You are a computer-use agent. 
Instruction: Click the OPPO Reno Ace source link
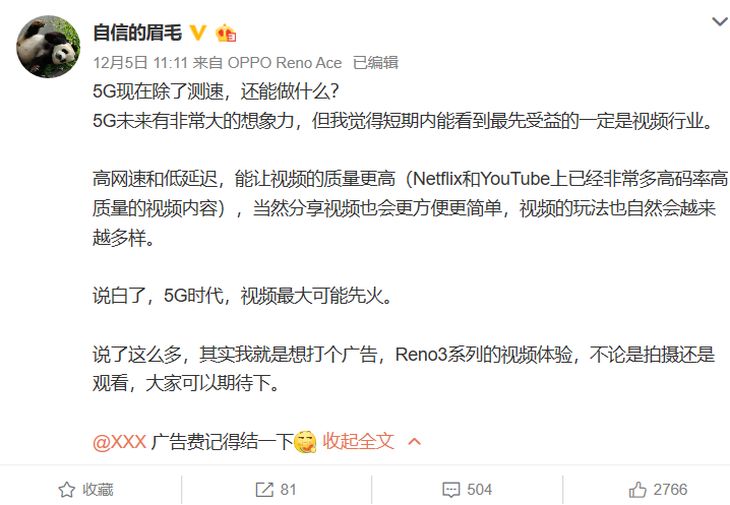click(284, 62)
